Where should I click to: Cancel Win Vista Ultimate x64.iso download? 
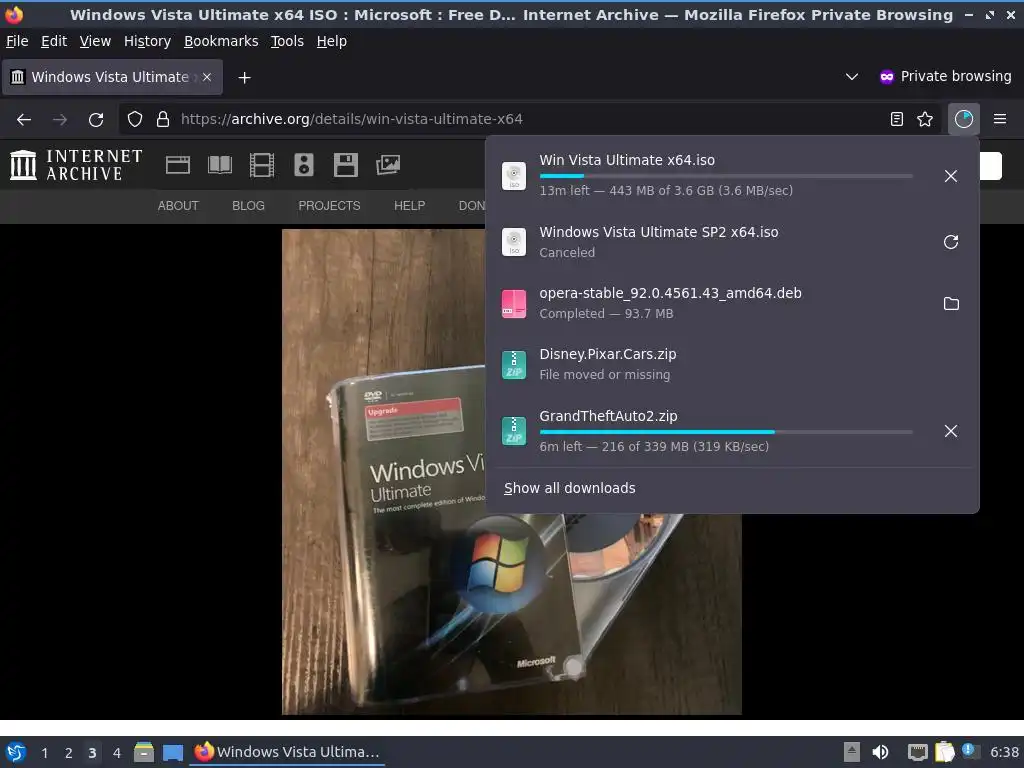click(951, 176)
